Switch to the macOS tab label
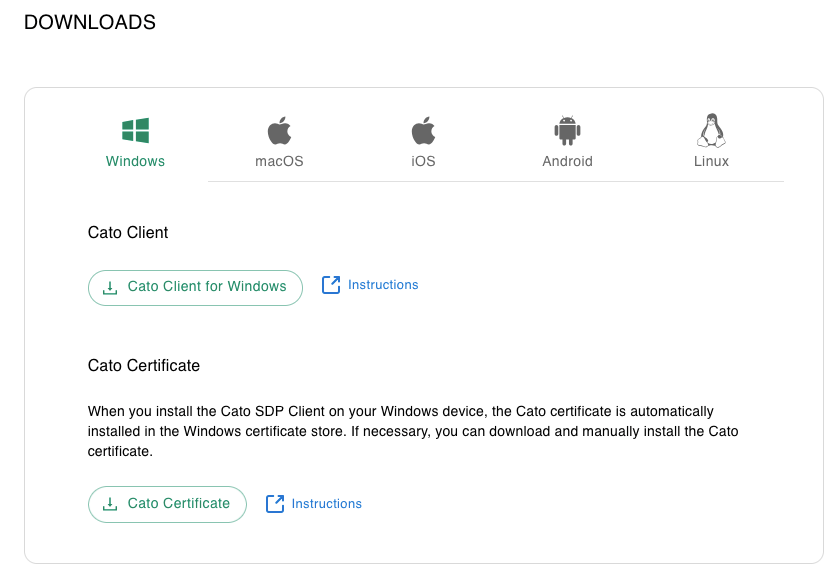The height and width of the screenshot is (573, 829). (x=279, y=161)
